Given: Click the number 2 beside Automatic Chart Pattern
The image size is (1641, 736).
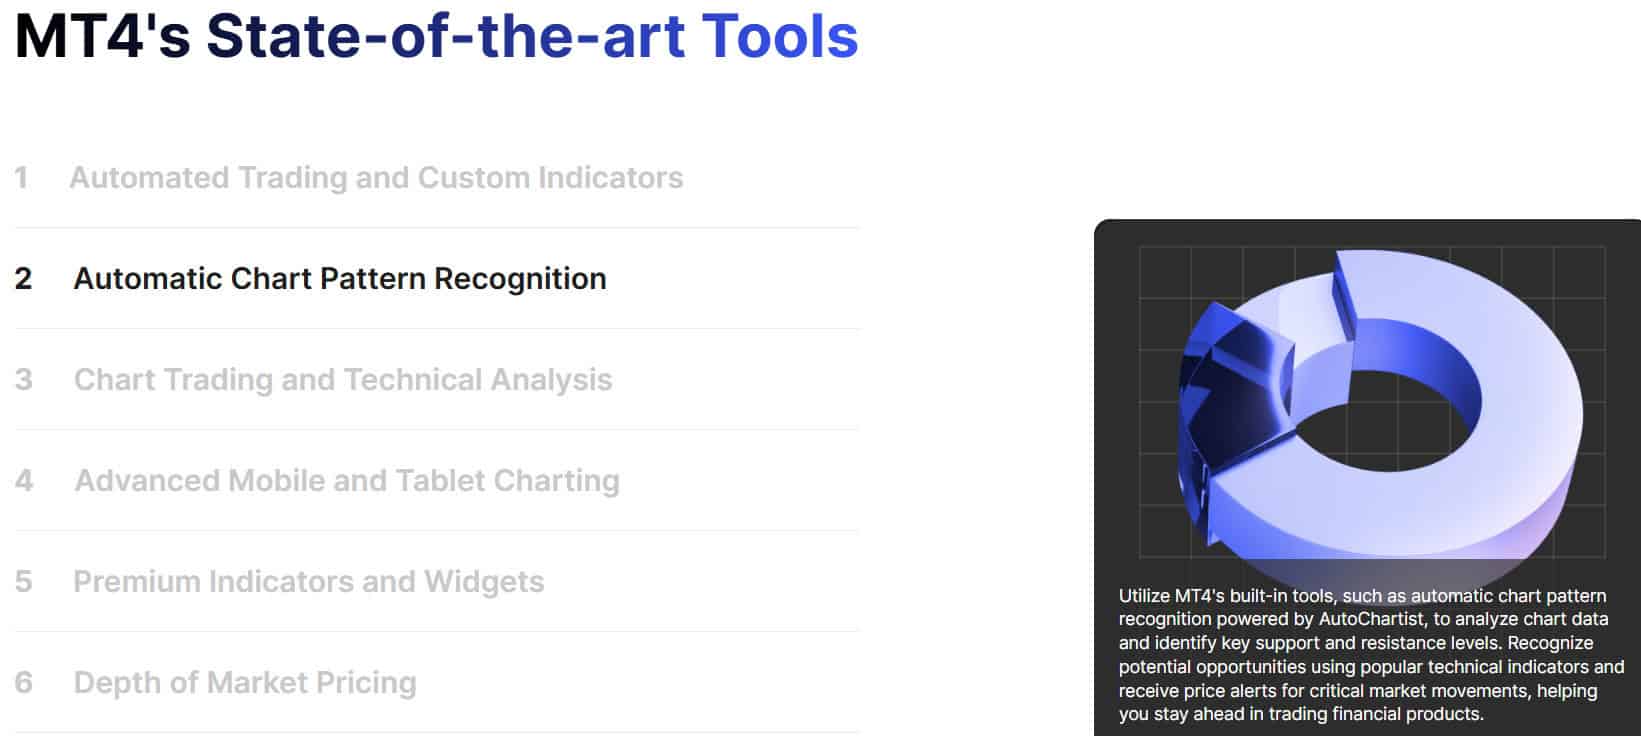Looking at the screenshot, I should 23,279.
